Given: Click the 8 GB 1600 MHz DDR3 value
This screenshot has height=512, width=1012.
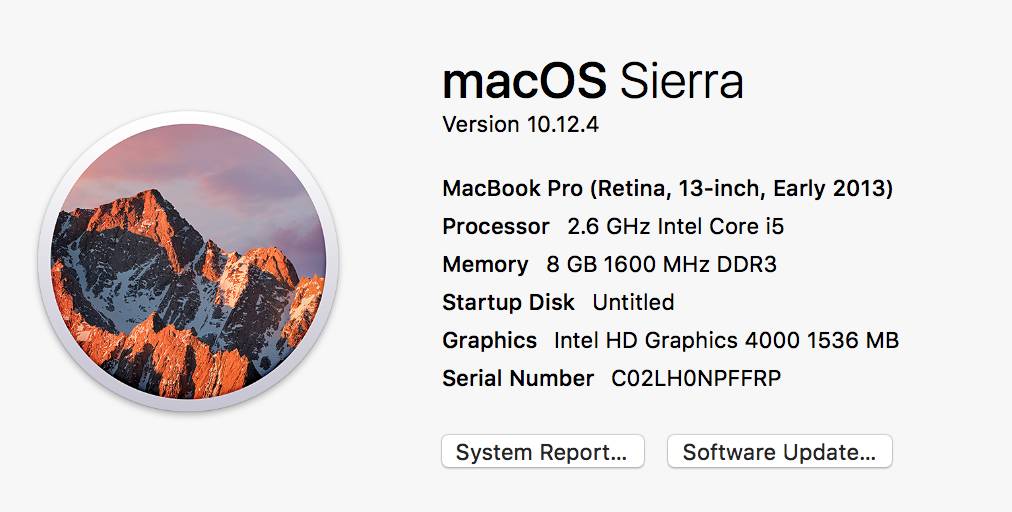Looking at the screenshot, I should [x=662, y=265].
